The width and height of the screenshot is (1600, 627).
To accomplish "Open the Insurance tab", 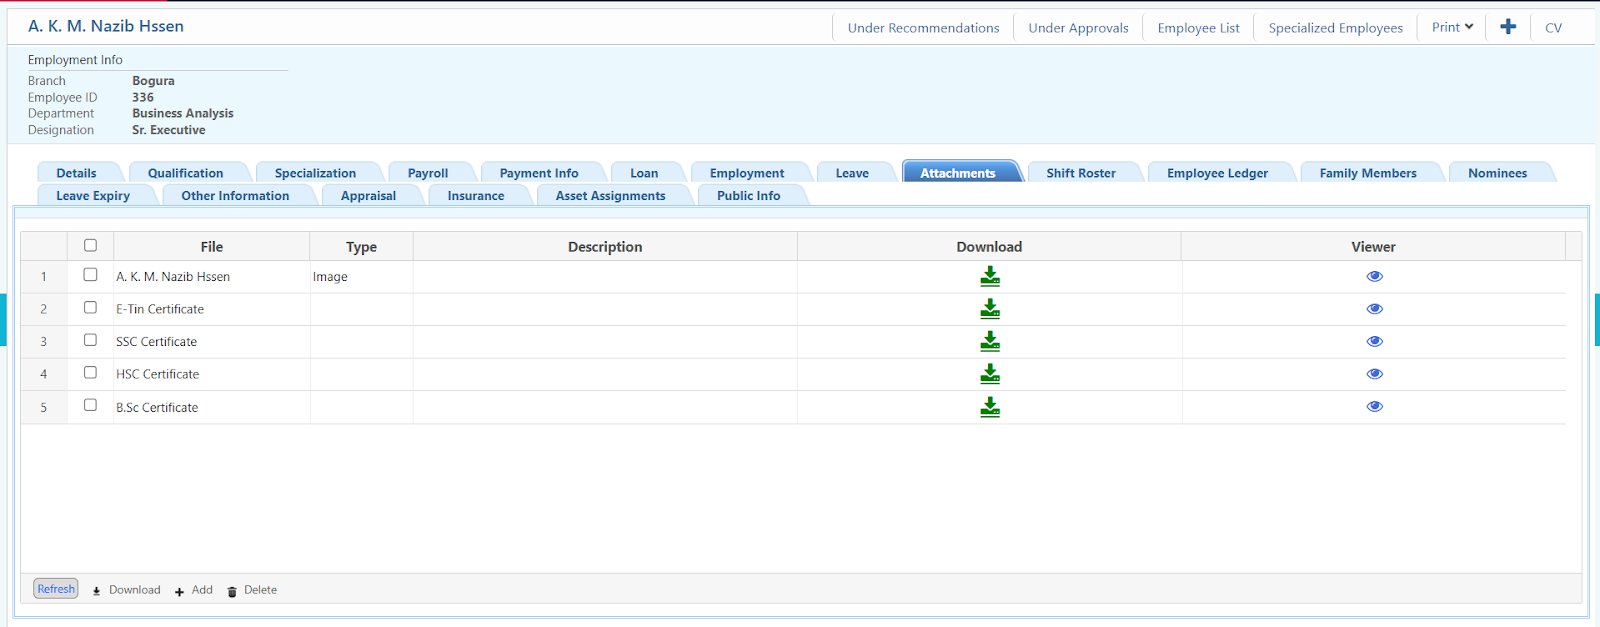I will coord(476,196).
